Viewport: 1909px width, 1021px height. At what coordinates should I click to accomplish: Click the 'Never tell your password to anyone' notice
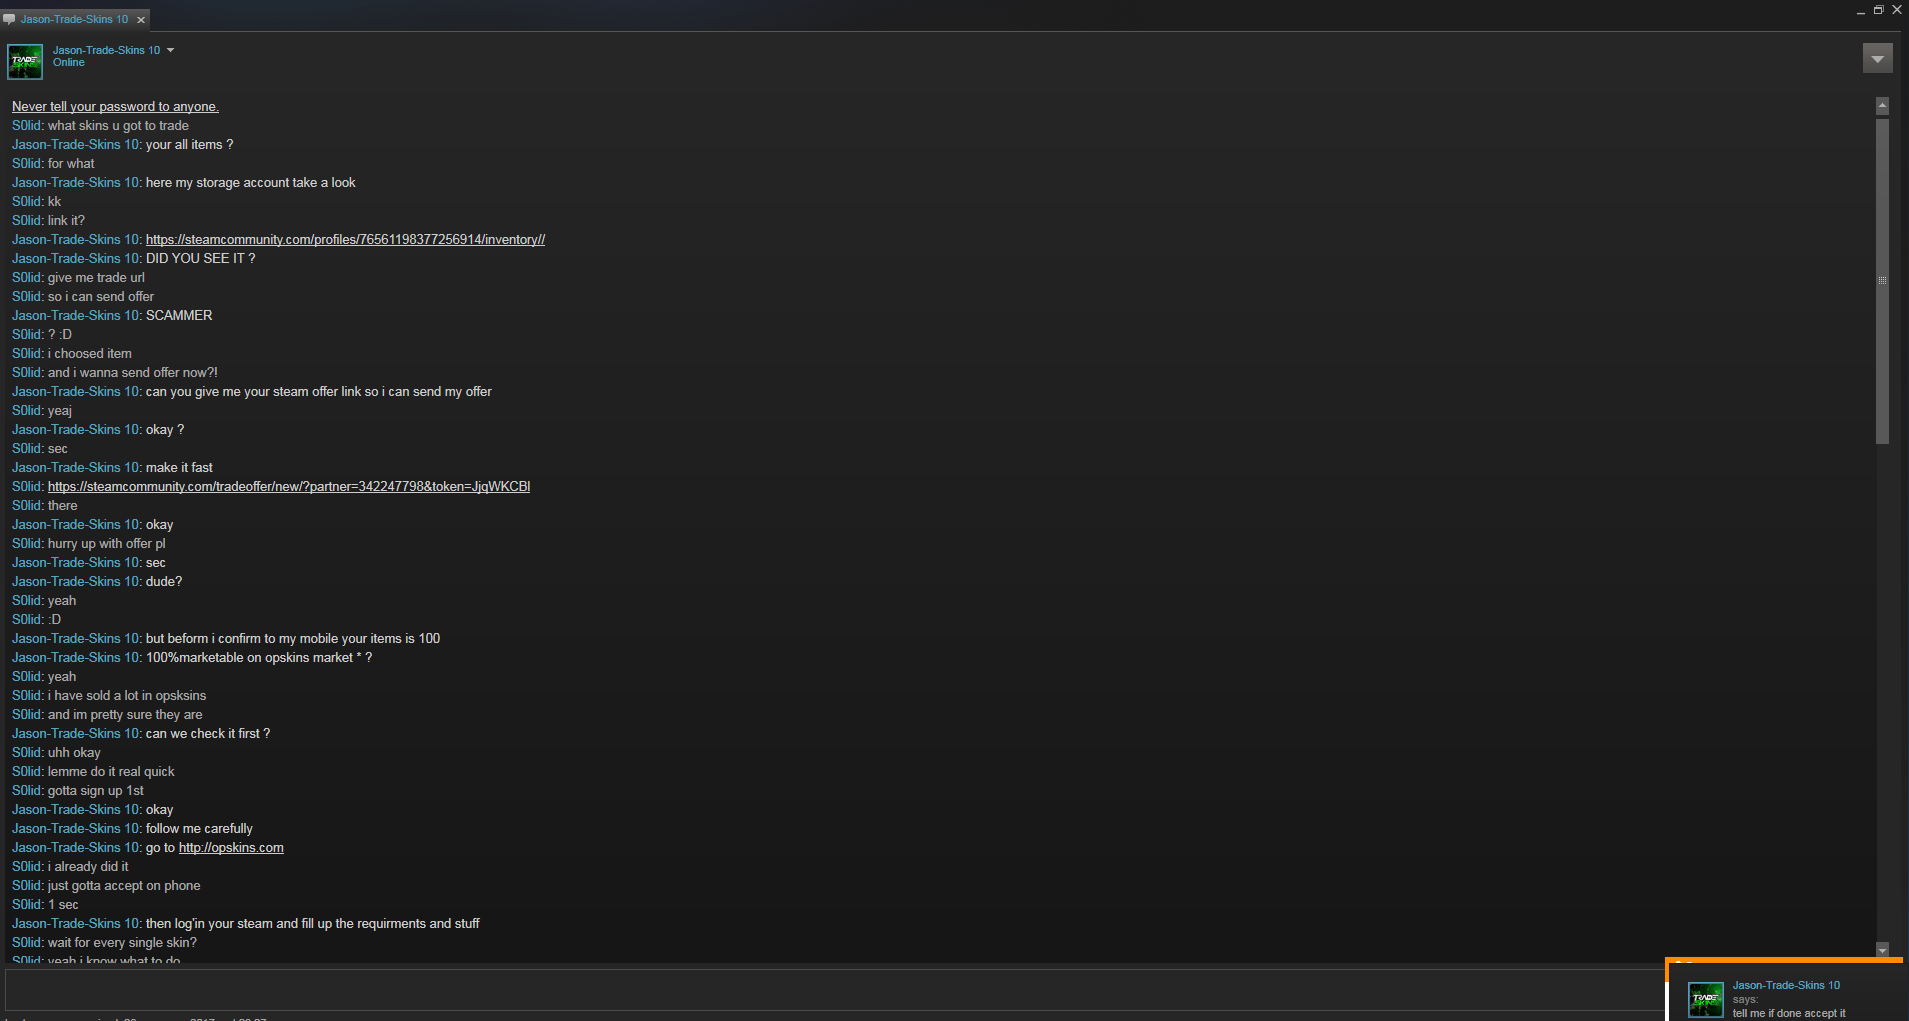(115, 107)
